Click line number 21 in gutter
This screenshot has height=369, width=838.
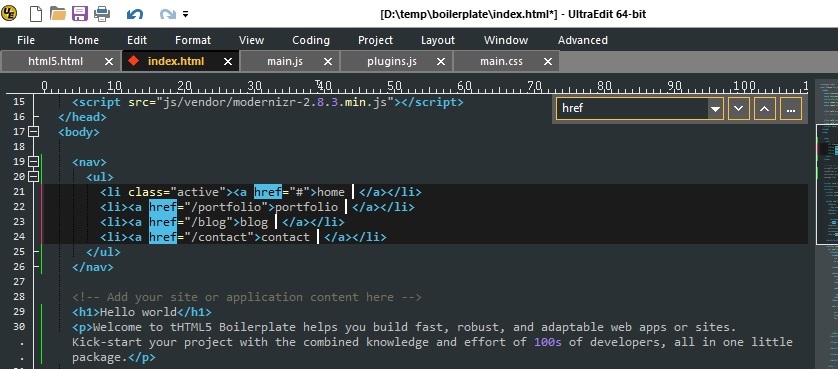(19, 191)
